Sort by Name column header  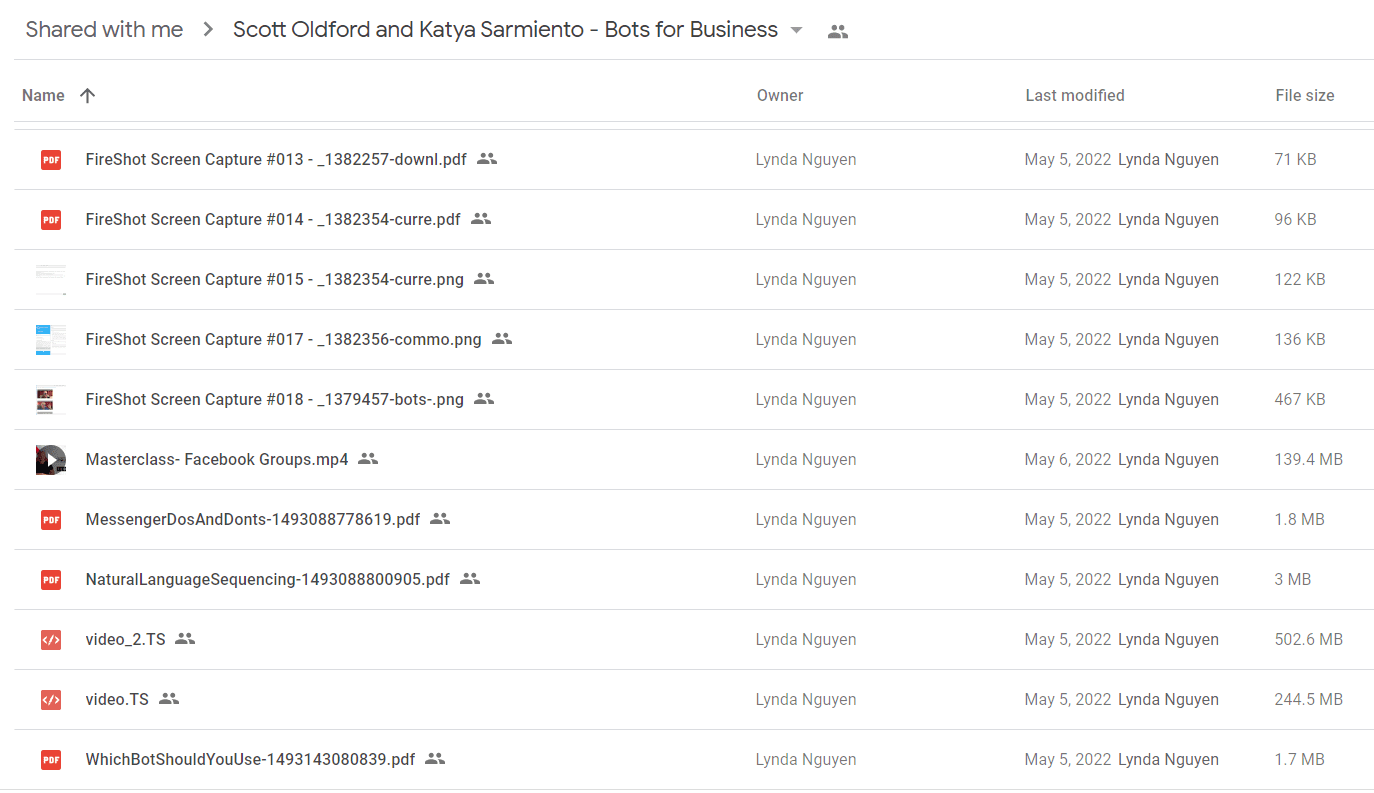click(x=43, y=95)
